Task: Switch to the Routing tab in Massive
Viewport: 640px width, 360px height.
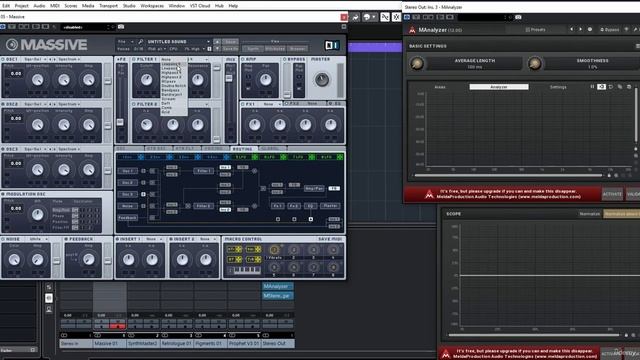Action: (242, 149)
